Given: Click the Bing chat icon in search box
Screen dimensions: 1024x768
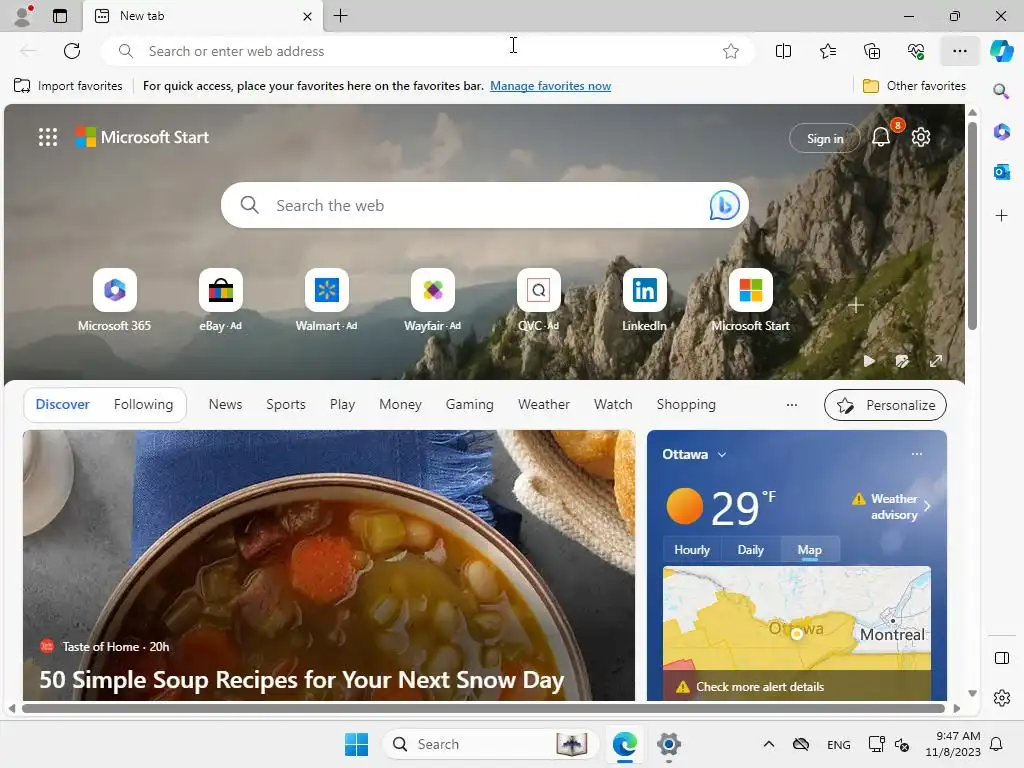Looking at the screenshot, I should [x=724, y=205].
